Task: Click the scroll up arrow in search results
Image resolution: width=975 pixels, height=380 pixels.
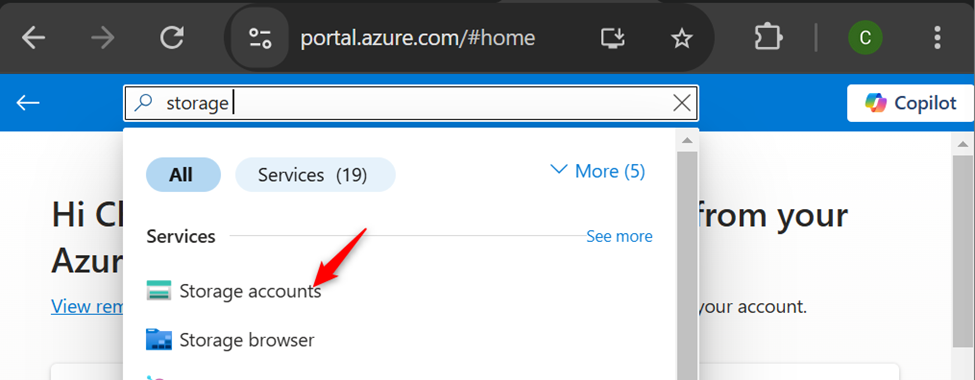Action: click(x=687, y=141)
